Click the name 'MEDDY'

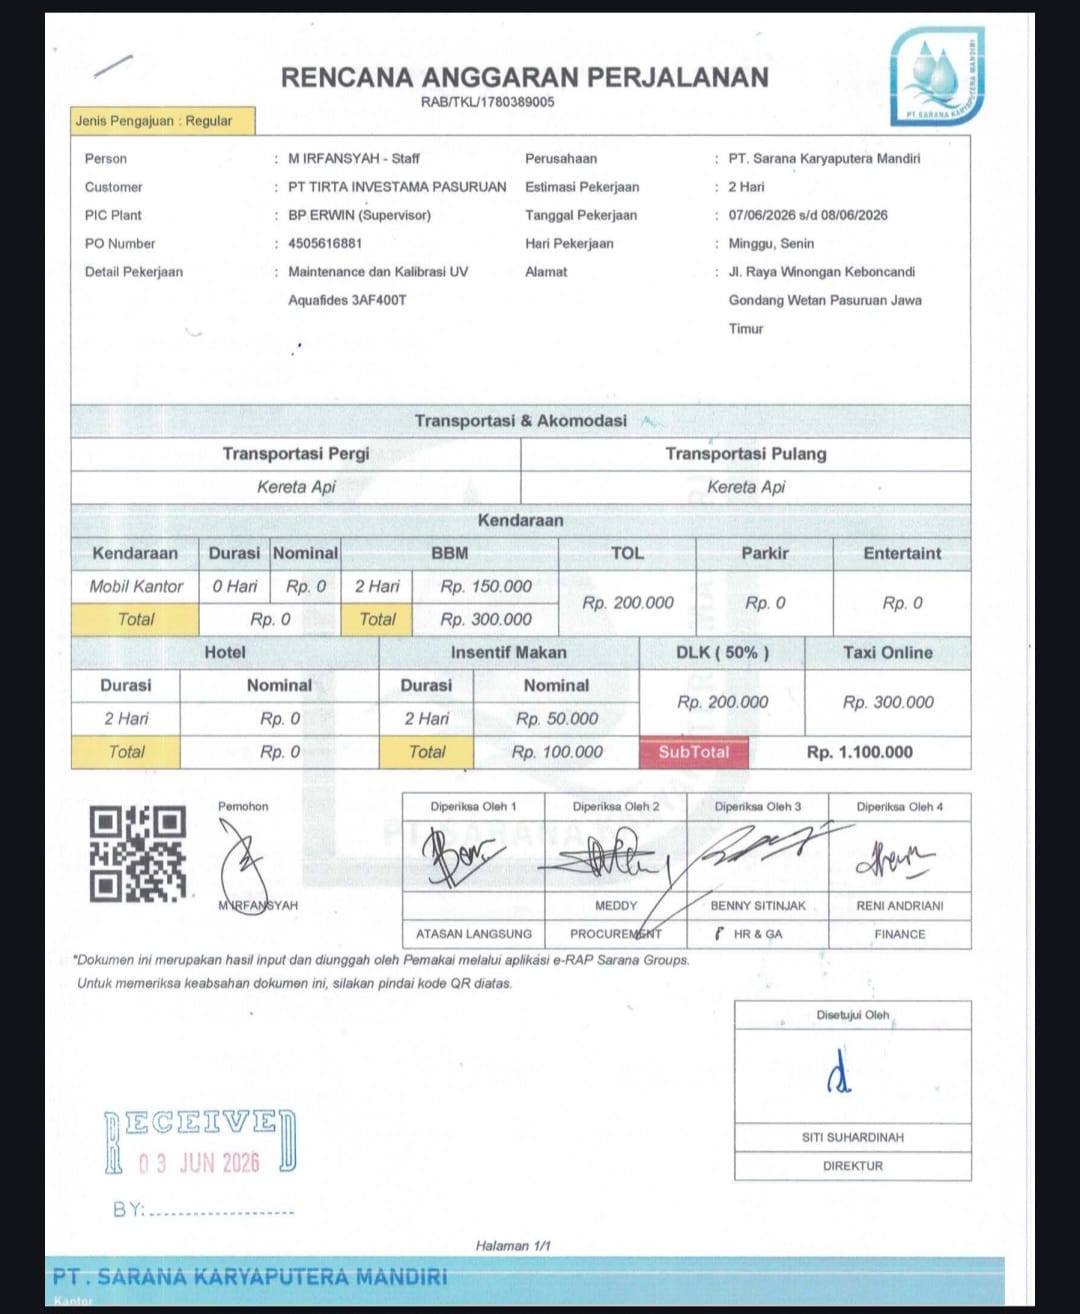click(x=616, y=906)
